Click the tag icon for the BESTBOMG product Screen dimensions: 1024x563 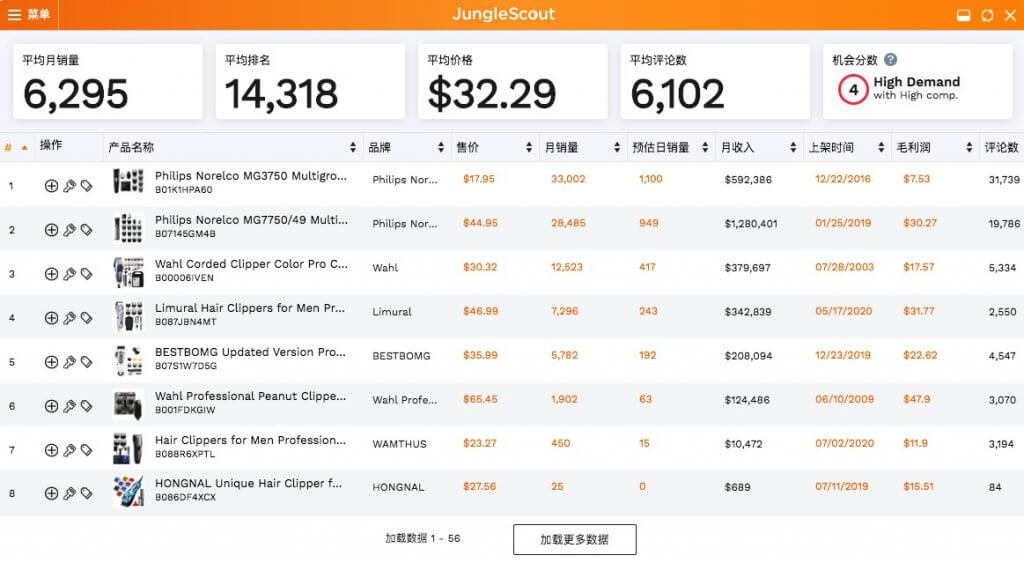(x=86, y=362)
